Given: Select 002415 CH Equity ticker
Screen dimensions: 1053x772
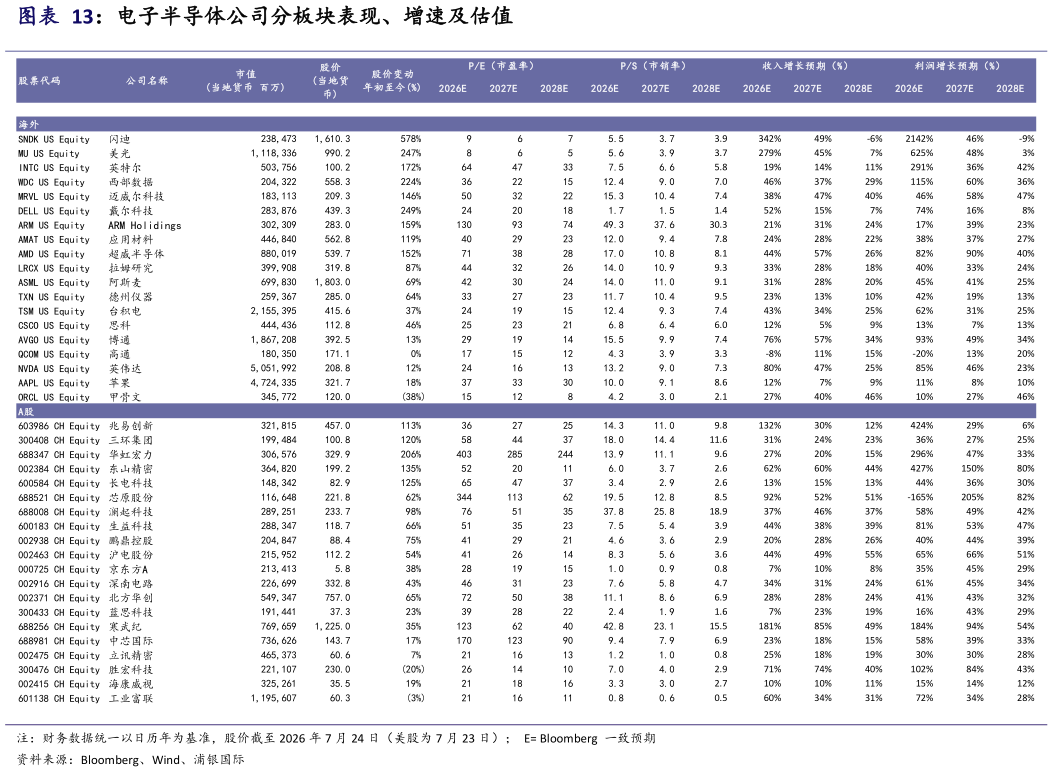Looking at the screenshot, I should tap(59, 684).
